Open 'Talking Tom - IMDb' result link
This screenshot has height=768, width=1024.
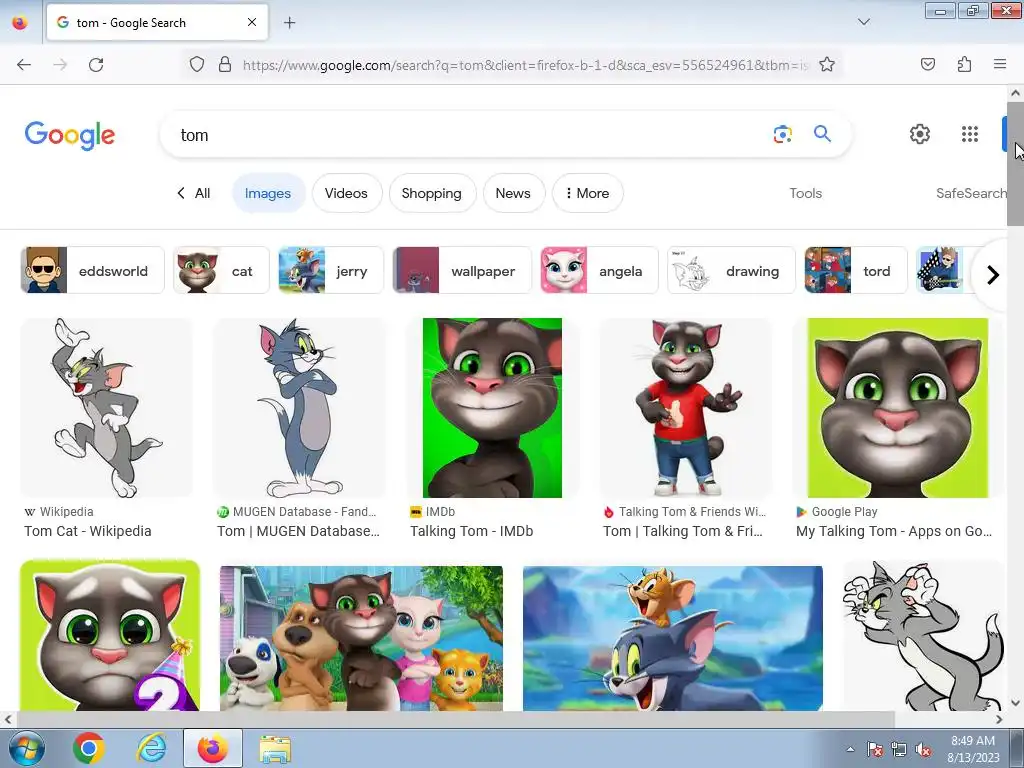(472, 531)
